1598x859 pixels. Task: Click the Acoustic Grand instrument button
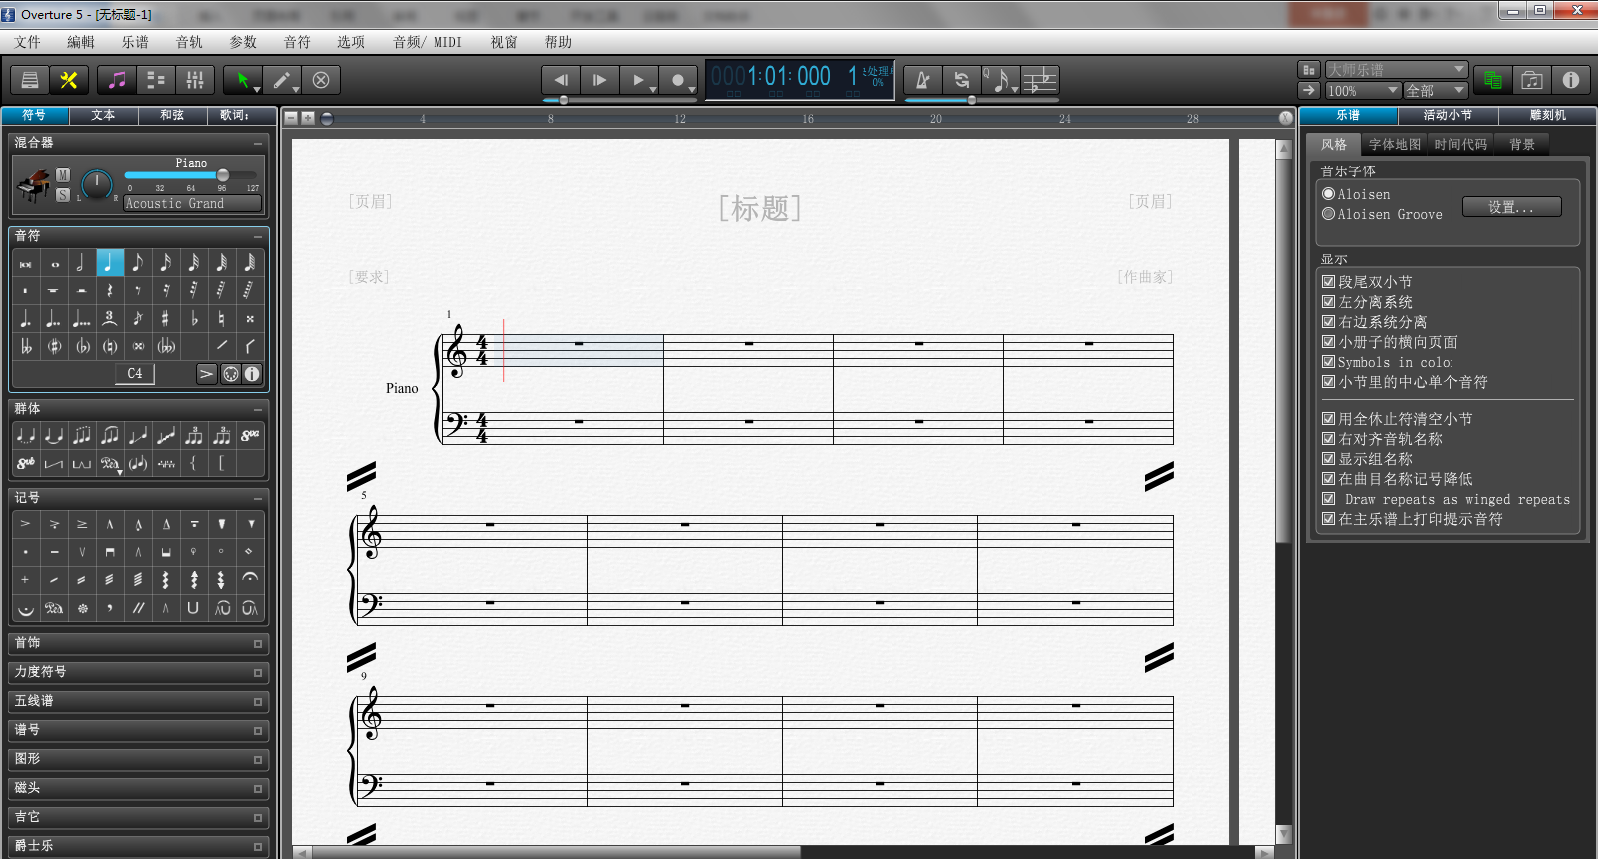(x=192, y=203)
